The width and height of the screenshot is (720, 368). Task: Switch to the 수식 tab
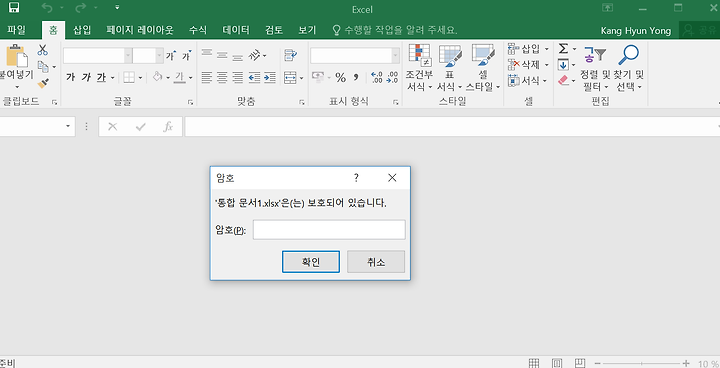(198, 30)
